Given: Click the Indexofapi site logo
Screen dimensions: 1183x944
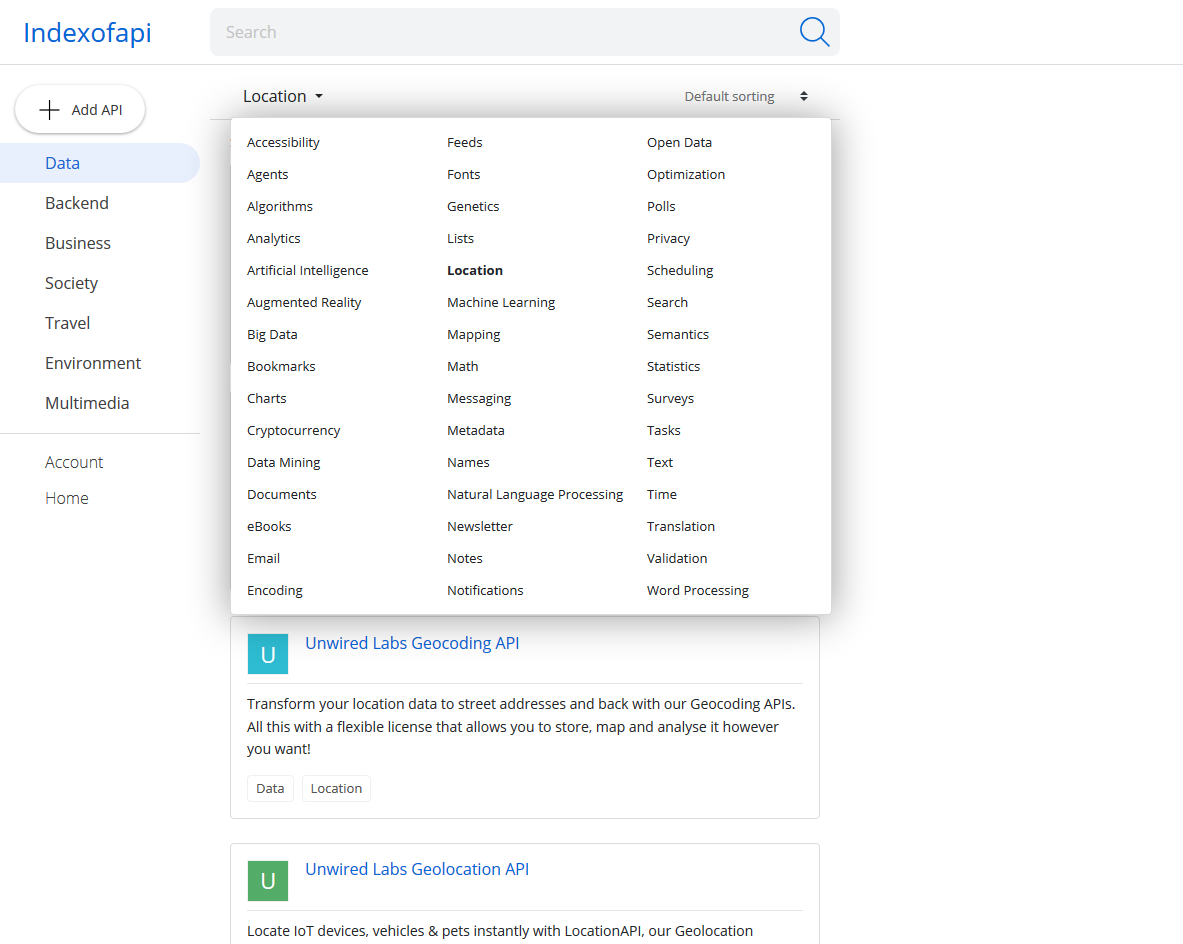Looking at the screenshot, I should [86, 32].
